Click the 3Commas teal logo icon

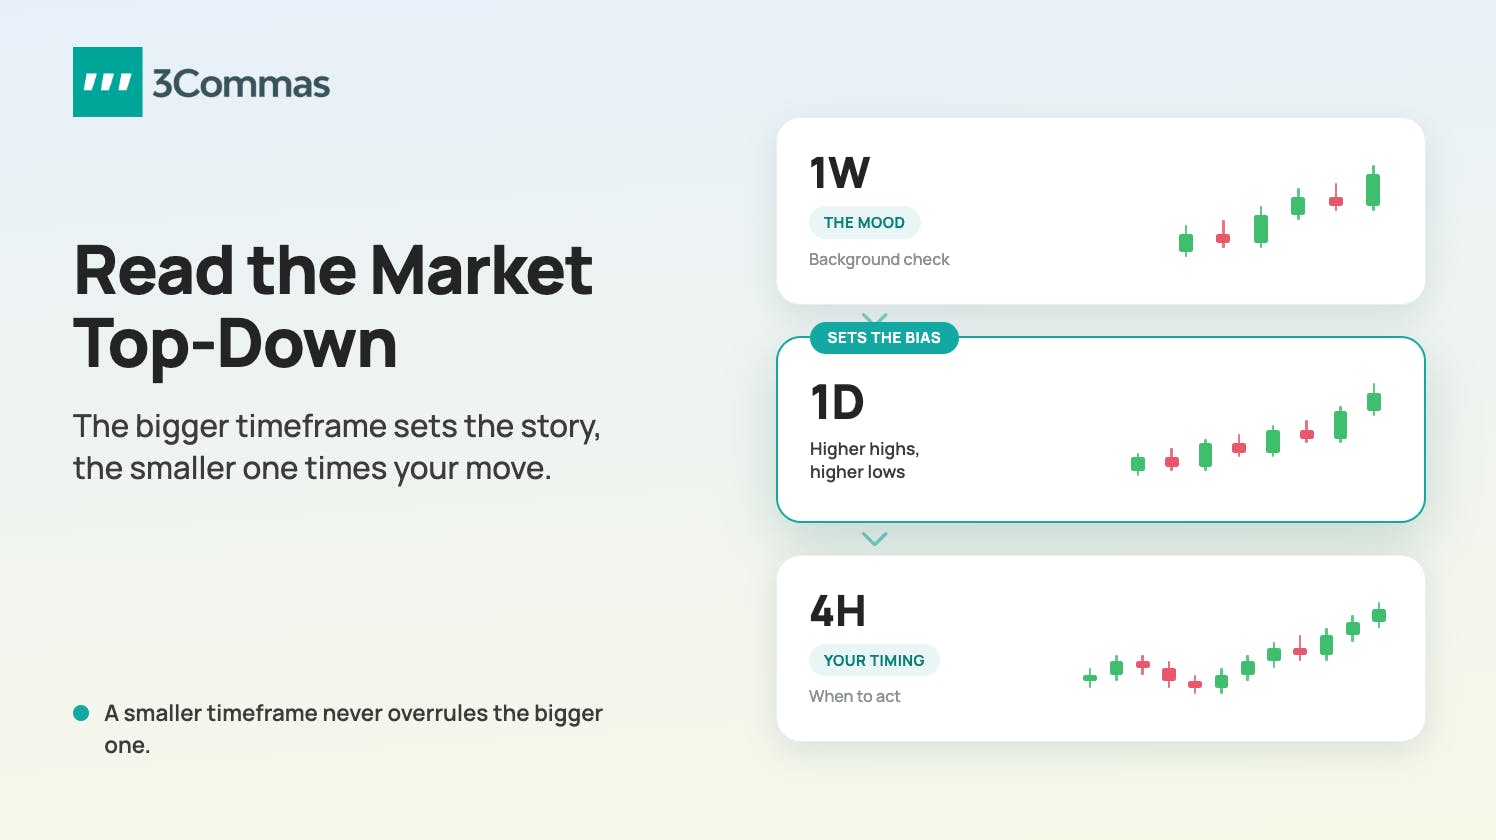click(x=108, y=82)
